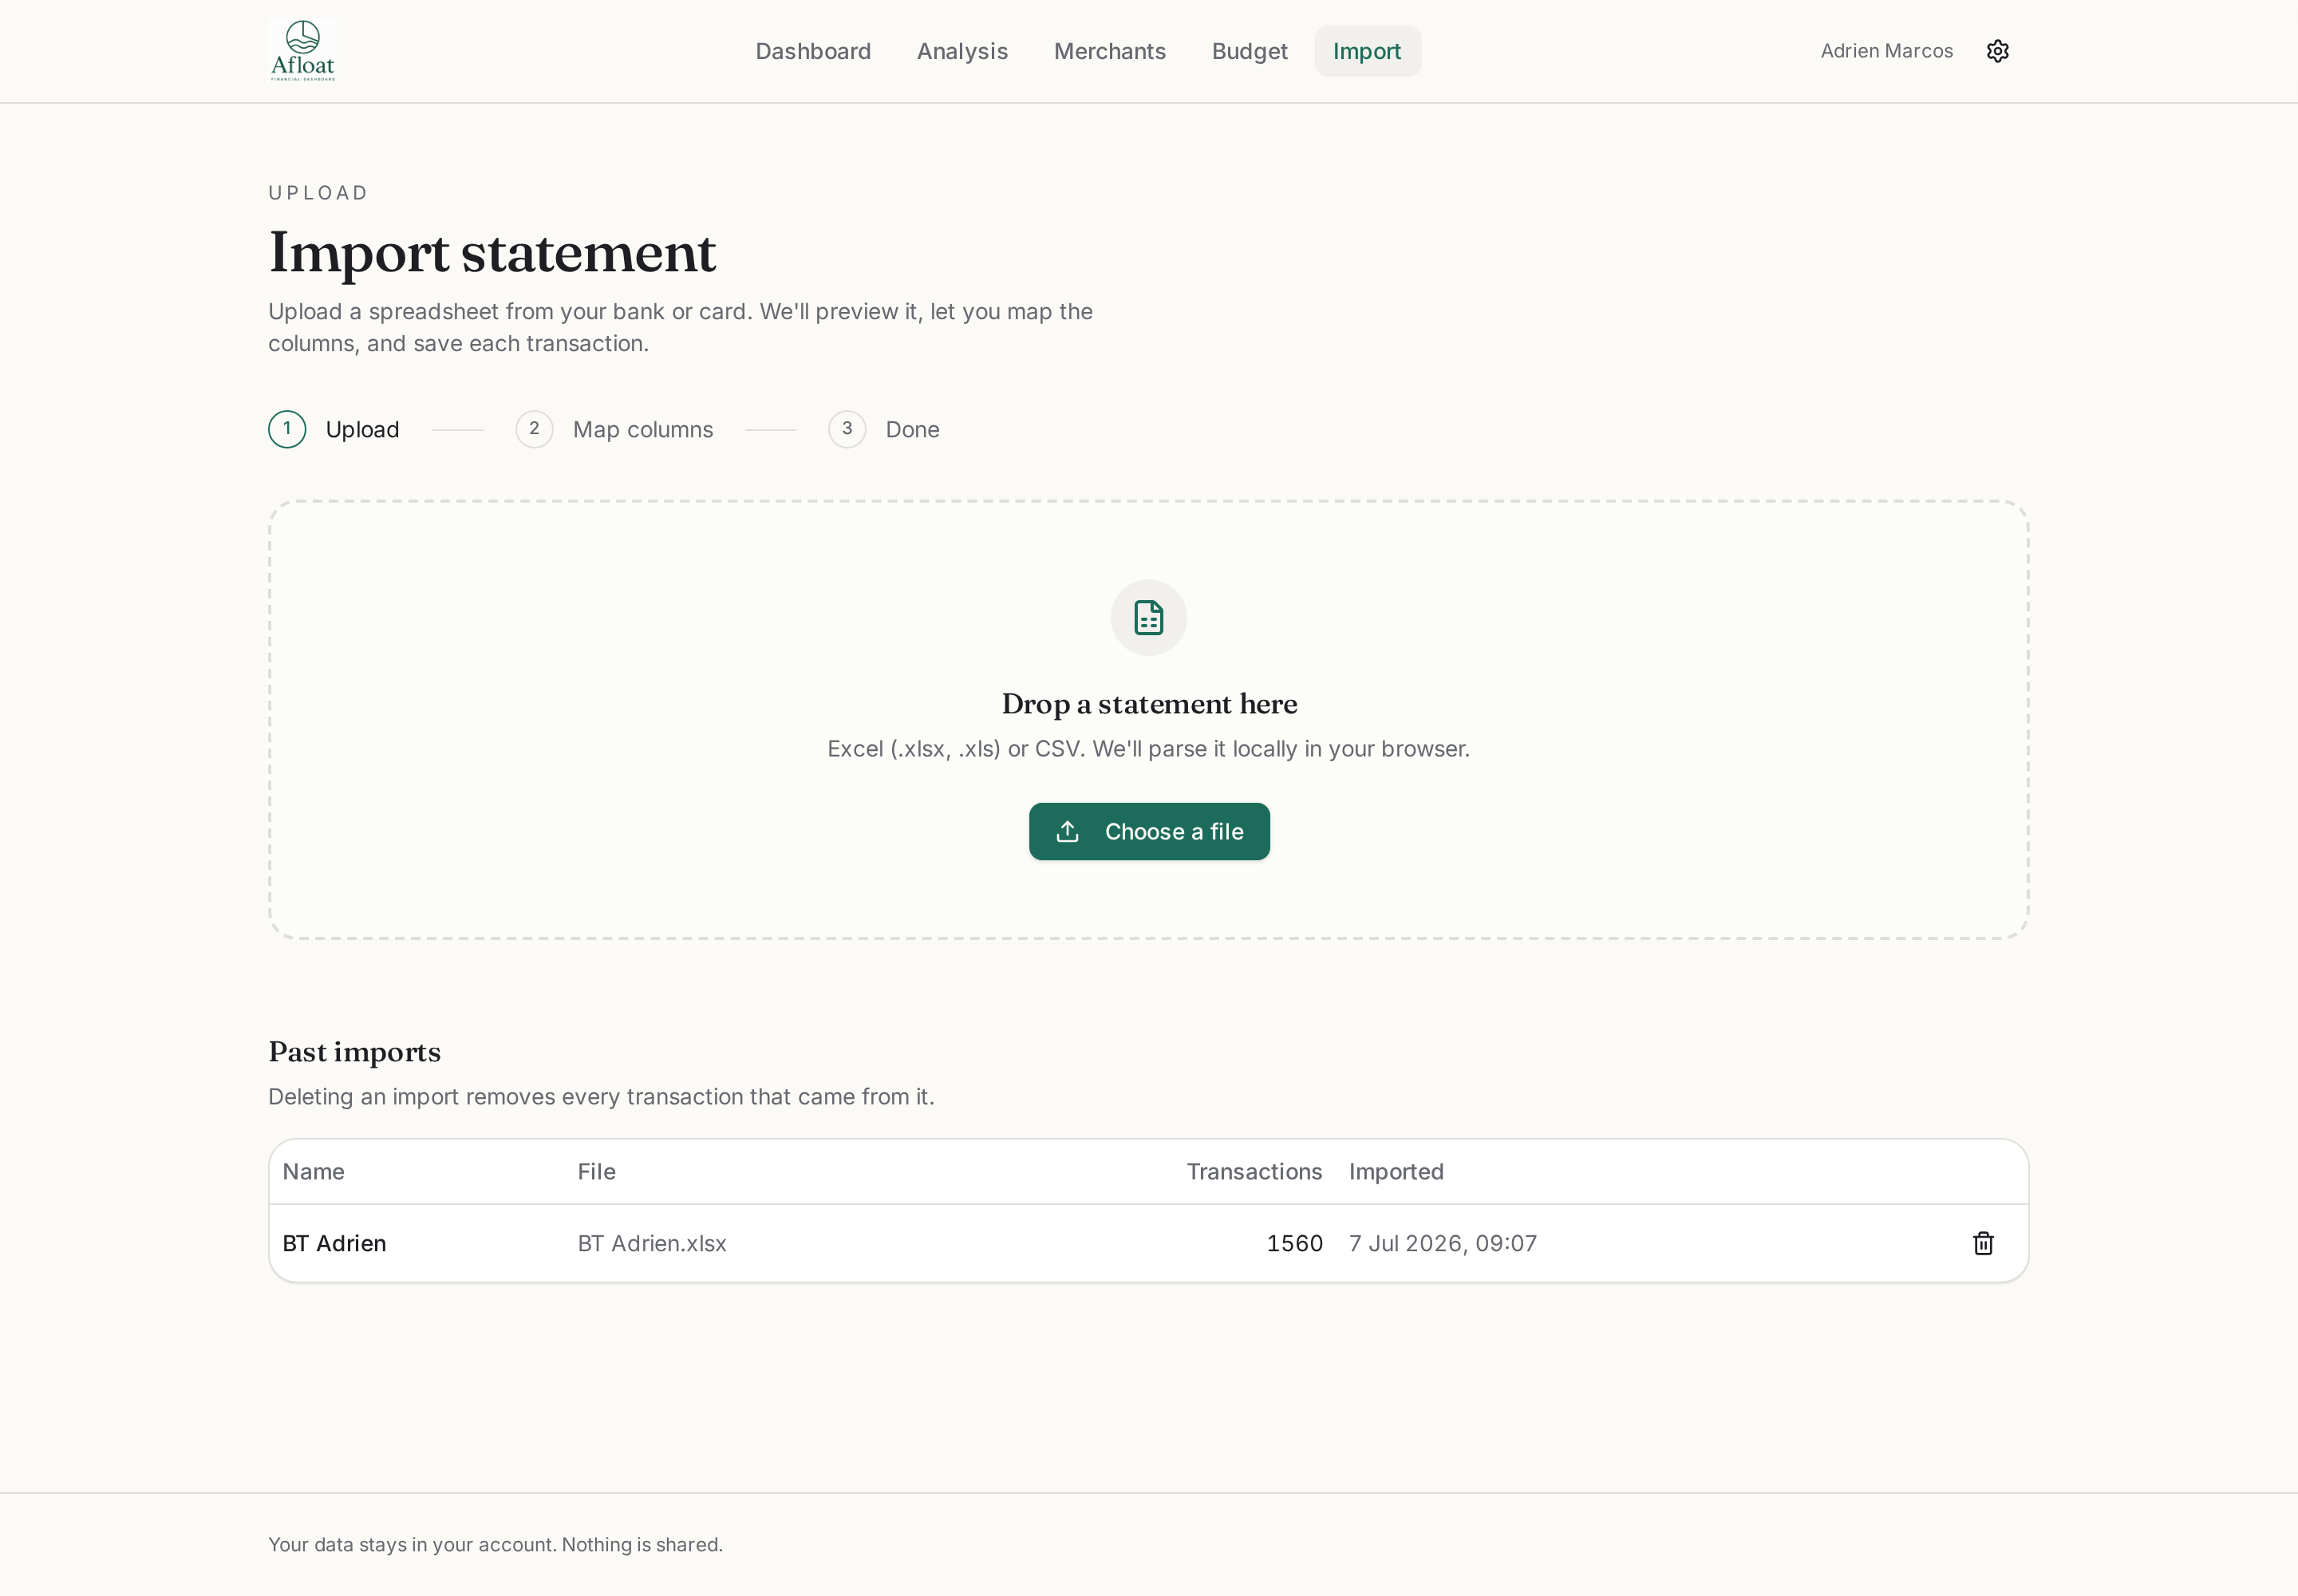Image resolution: width=2298 pixels, height=1596 pixels.
Task: Click the Imported column header
Action: (1396, 1171)
